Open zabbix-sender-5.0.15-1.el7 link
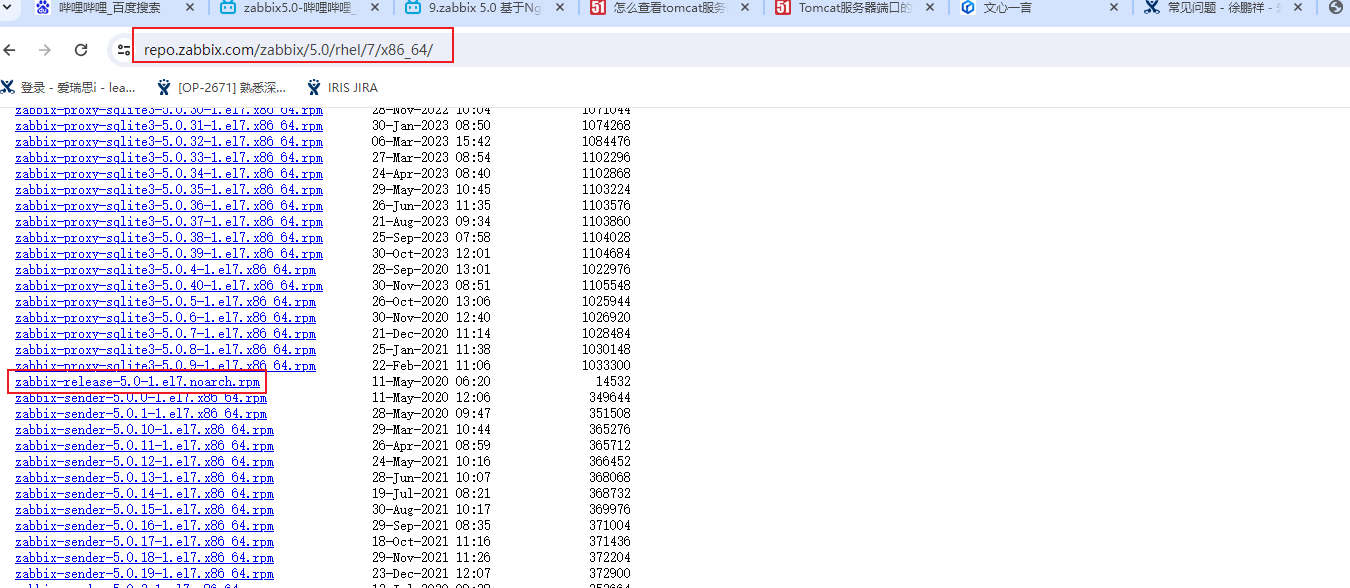 pyautogui.click(x=144, y=510)
